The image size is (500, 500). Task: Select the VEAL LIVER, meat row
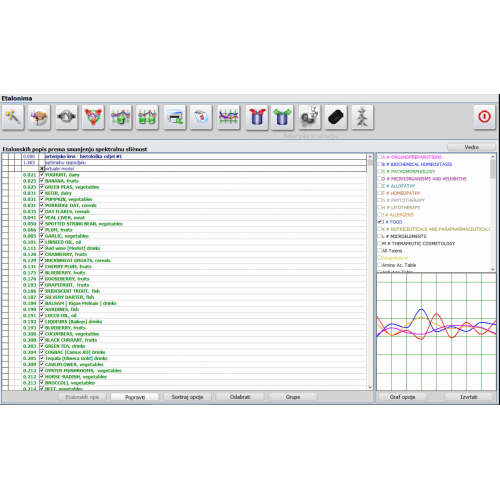coord(184,217)
